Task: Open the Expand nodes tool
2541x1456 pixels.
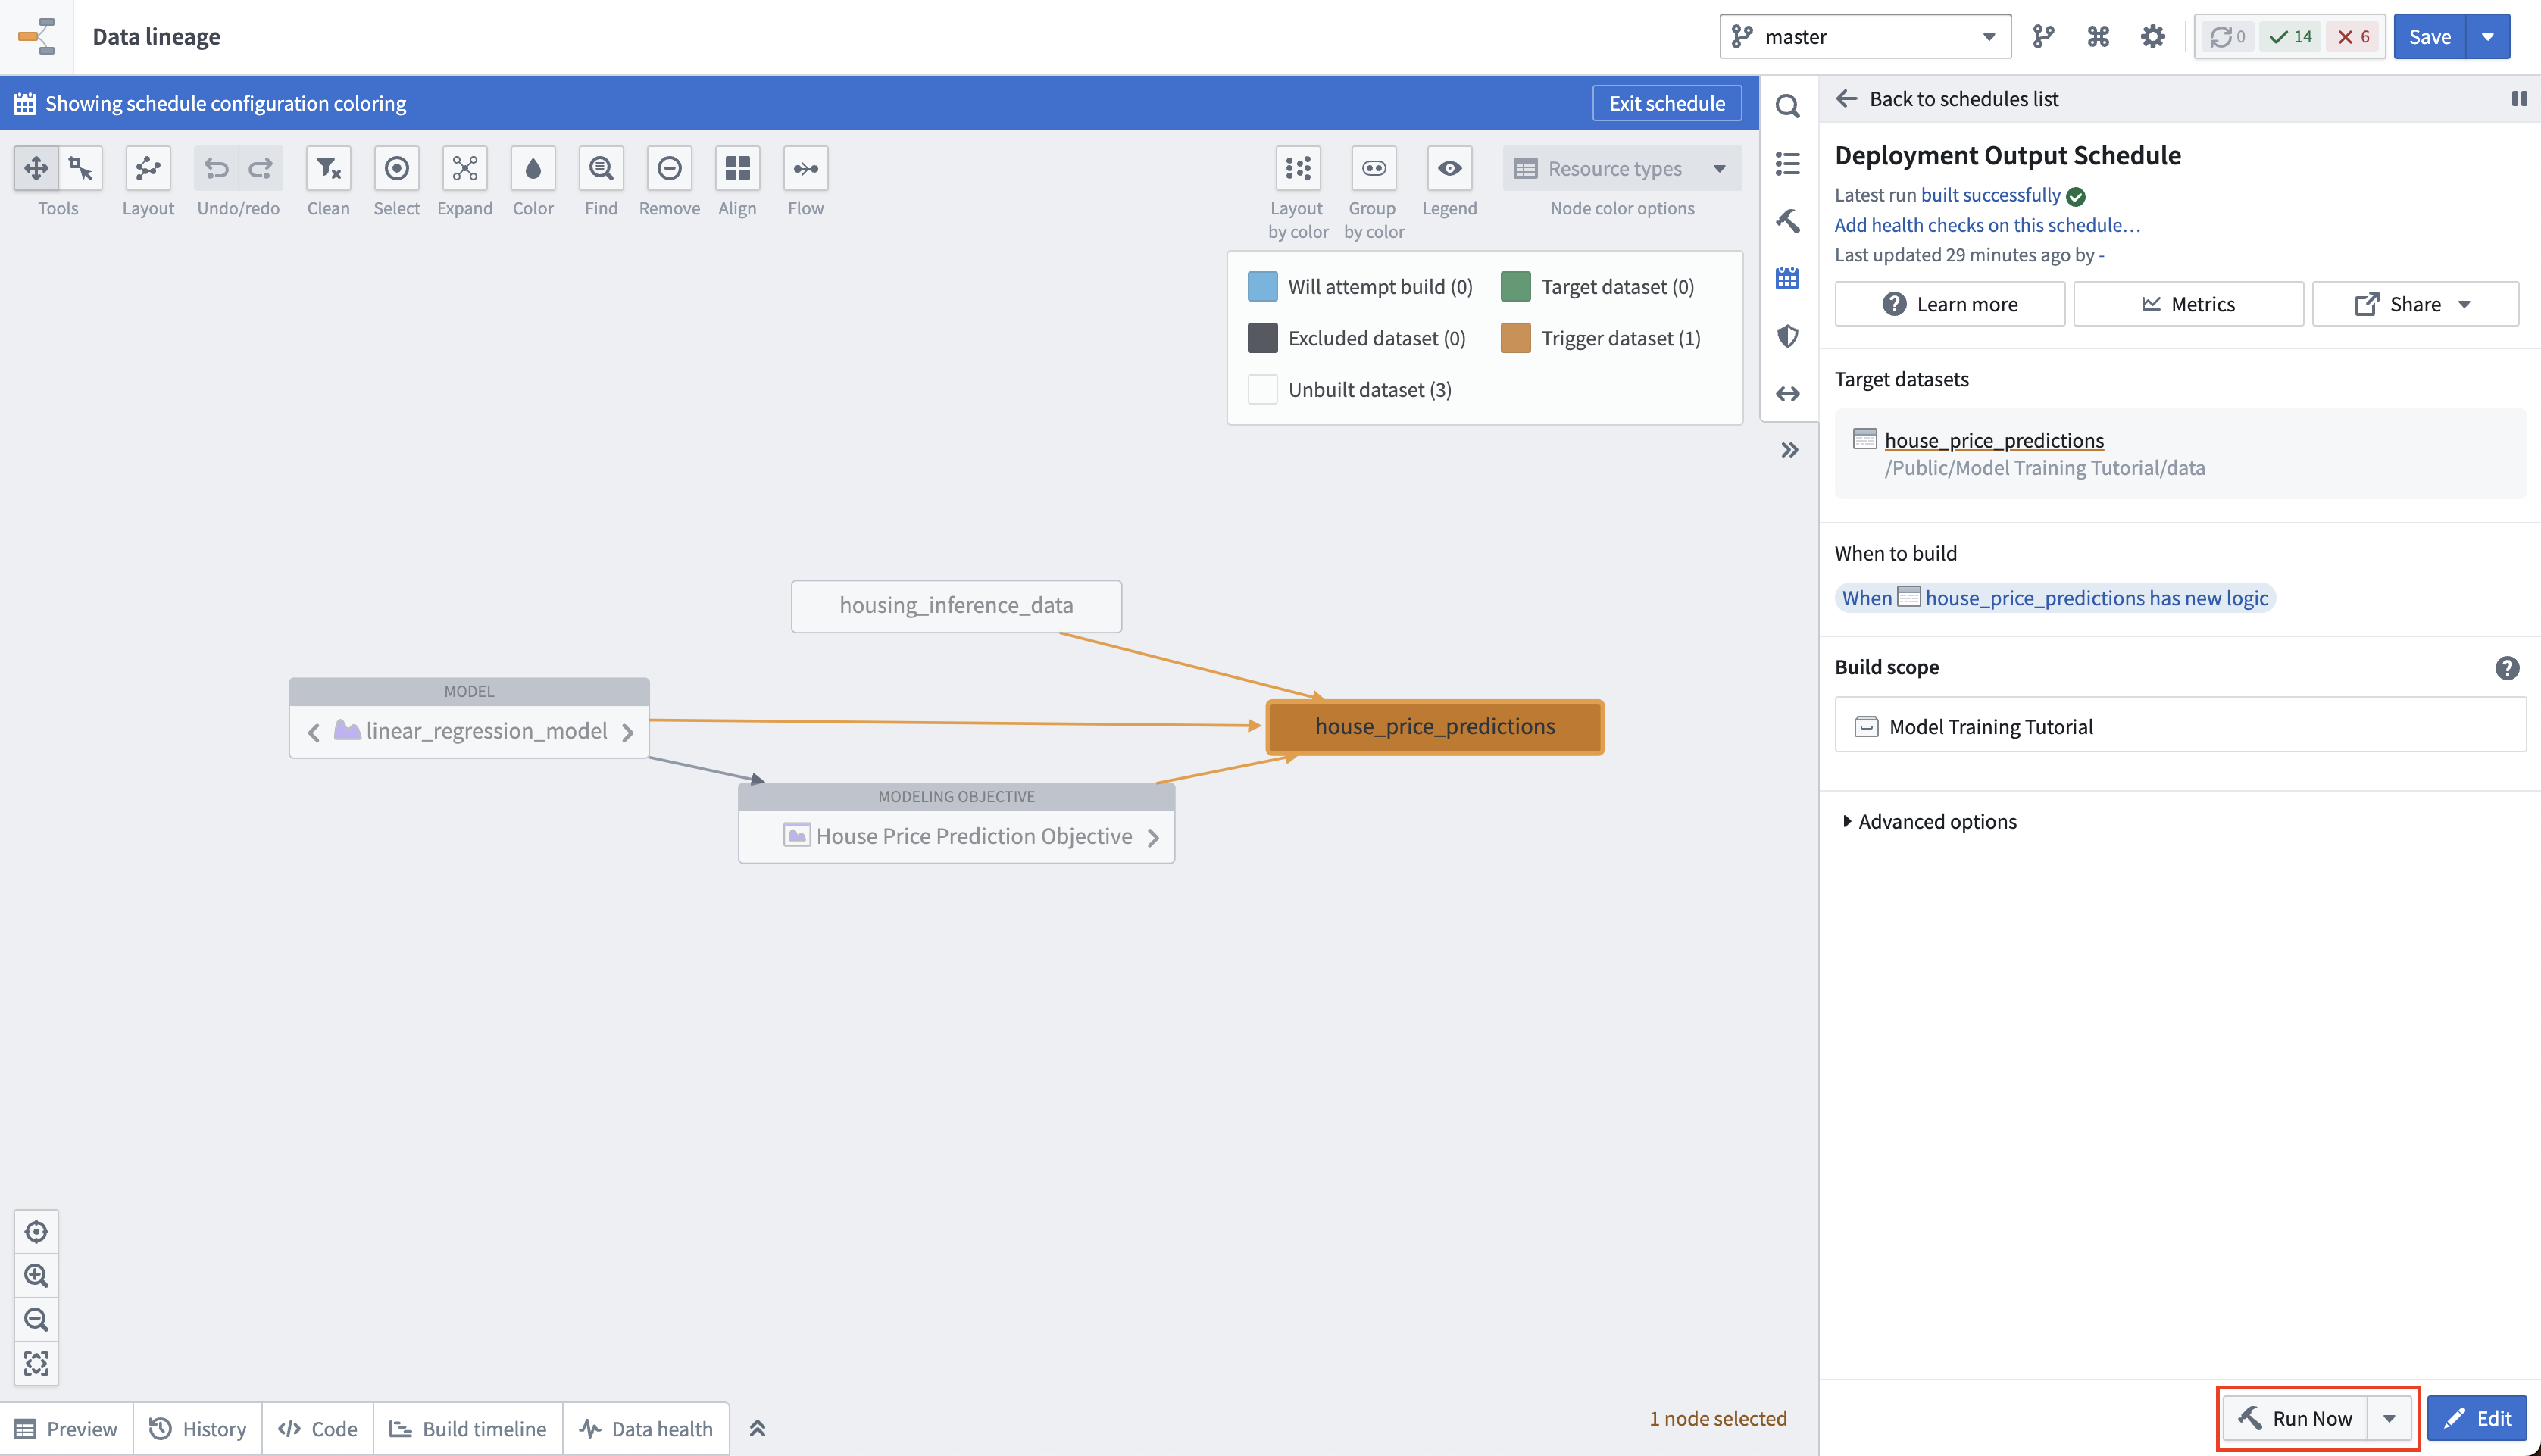Action: click(x=465, y=168)
